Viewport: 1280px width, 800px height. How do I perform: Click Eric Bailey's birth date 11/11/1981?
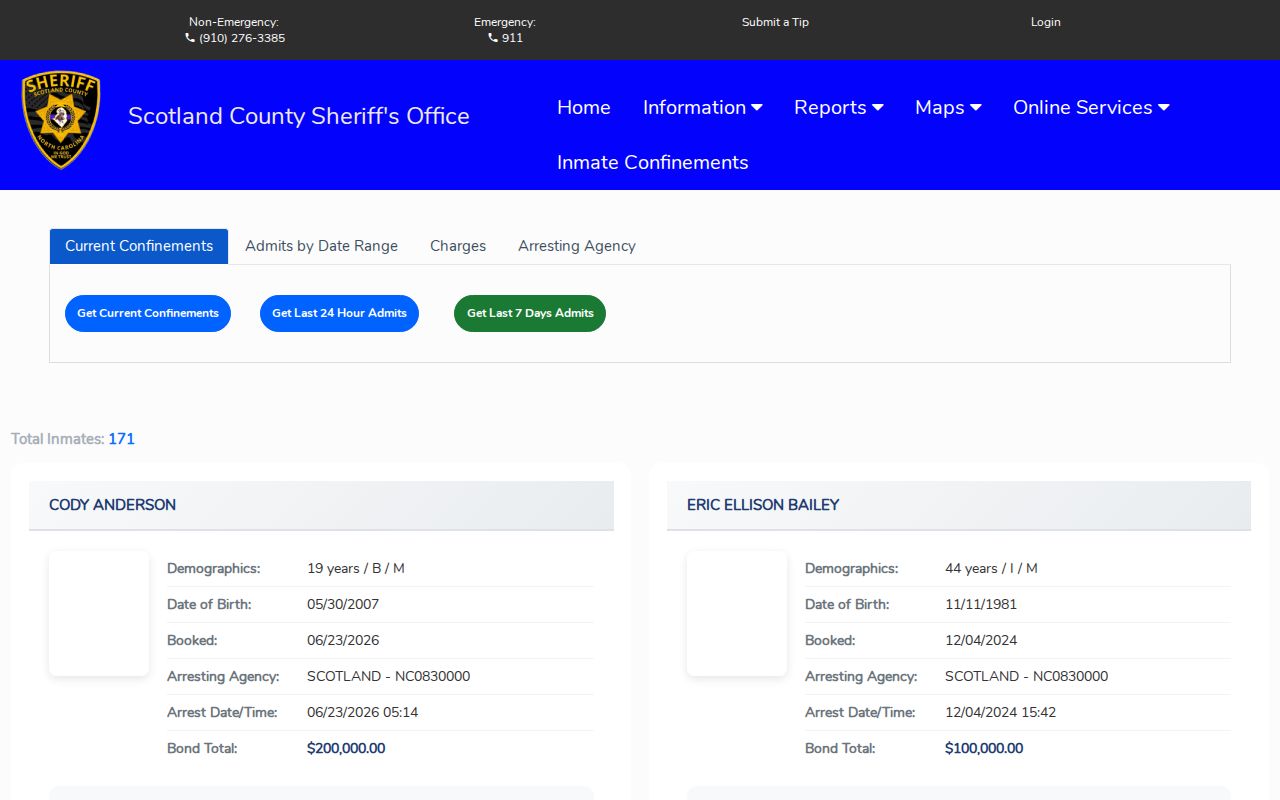coord(981,604)
